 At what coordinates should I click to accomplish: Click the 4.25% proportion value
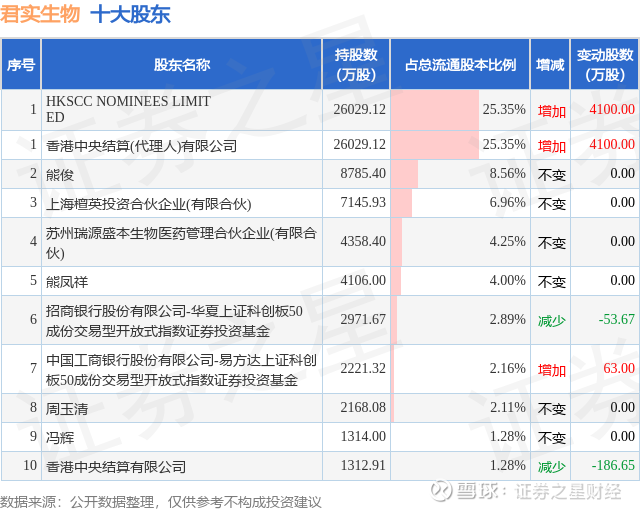507,241
